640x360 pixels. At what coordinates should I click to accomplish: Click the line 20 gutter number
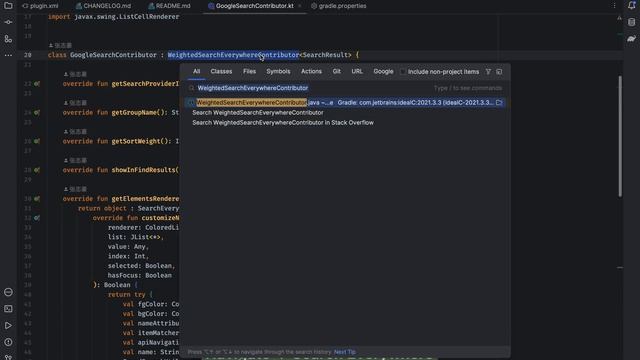point(28,55)
